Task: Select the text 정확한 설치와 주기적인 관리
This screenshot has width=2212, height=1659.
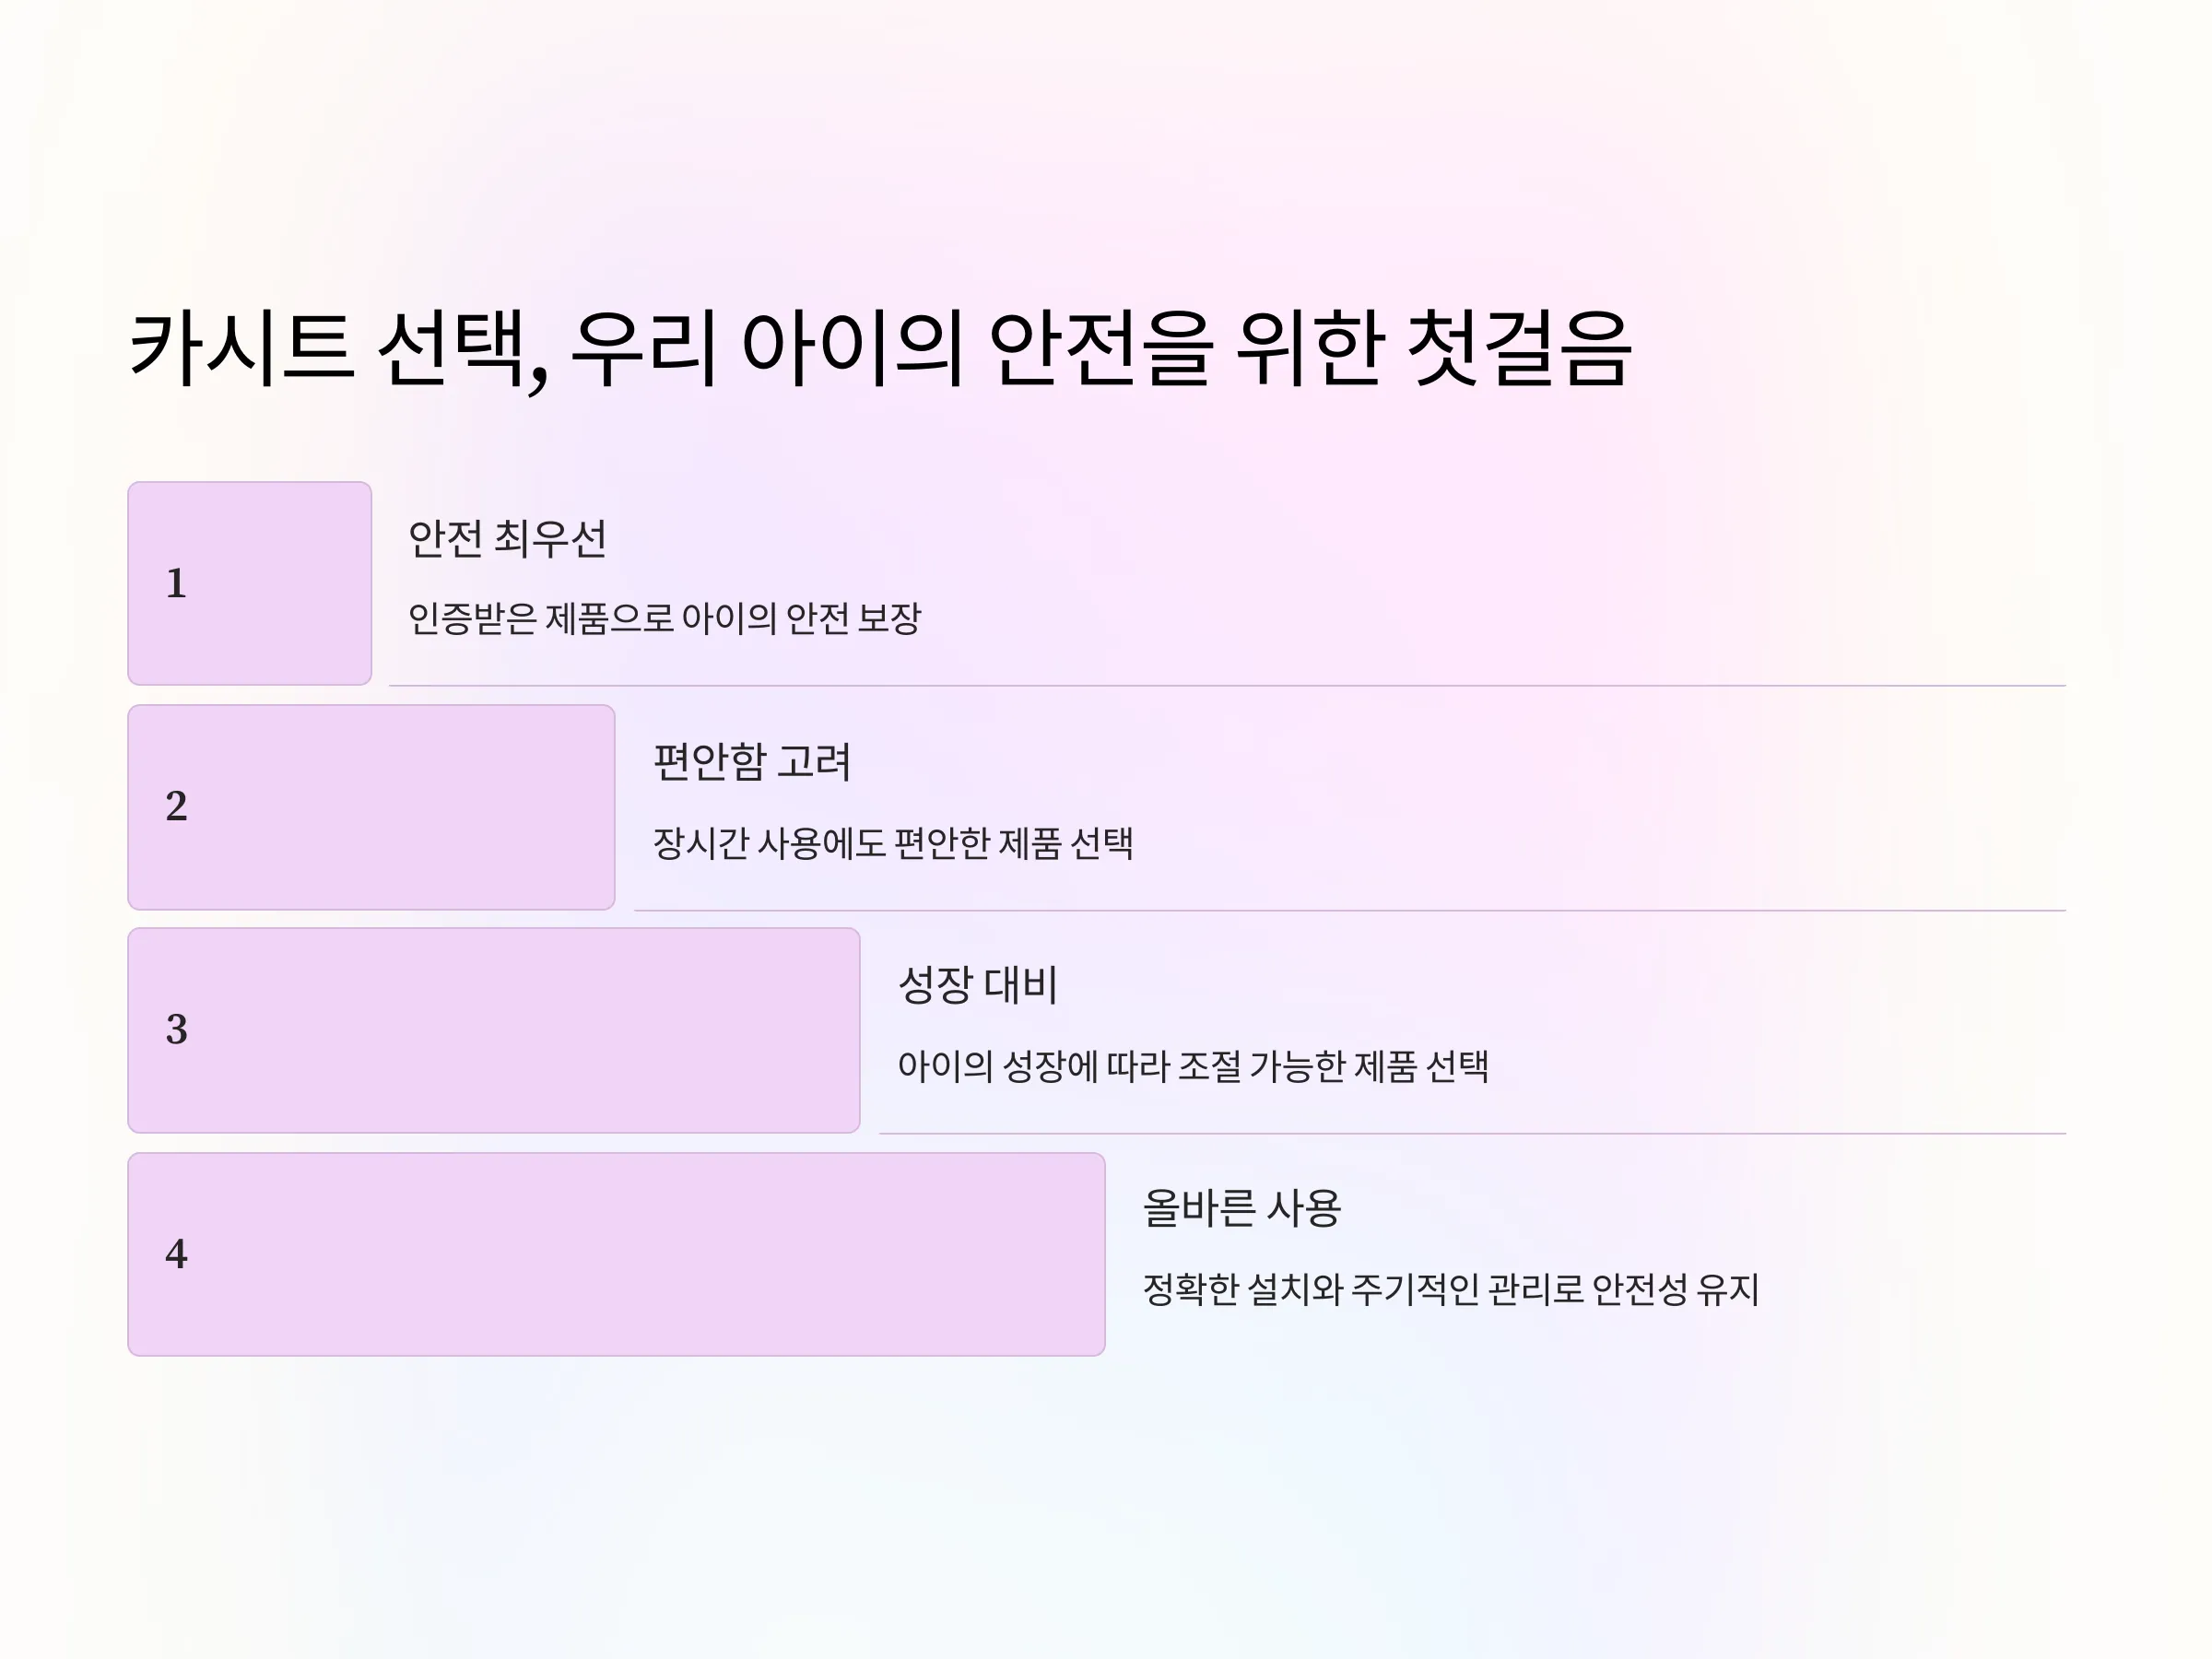Action: (1451, 1289)
